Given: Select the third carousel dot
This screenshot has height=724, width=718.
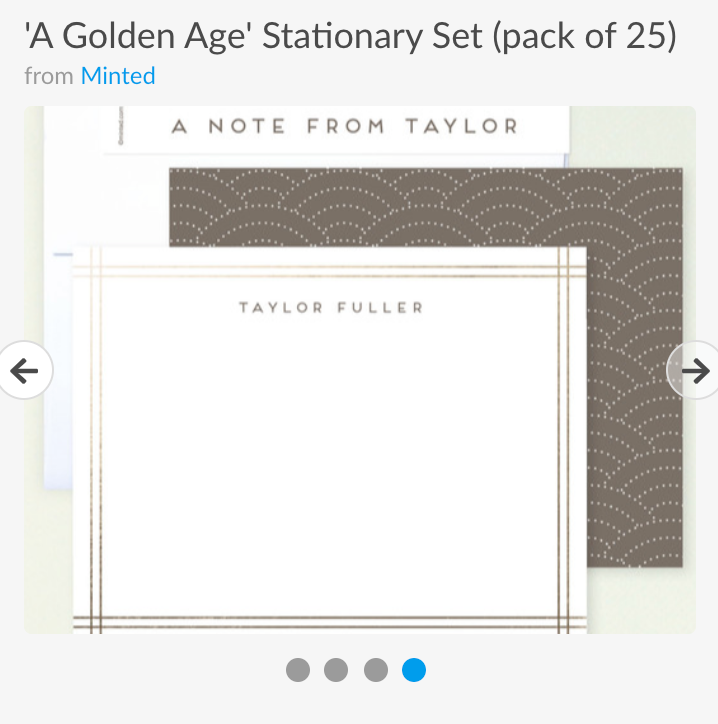Looking at the screenshot, I should click(x=376, y=670).
